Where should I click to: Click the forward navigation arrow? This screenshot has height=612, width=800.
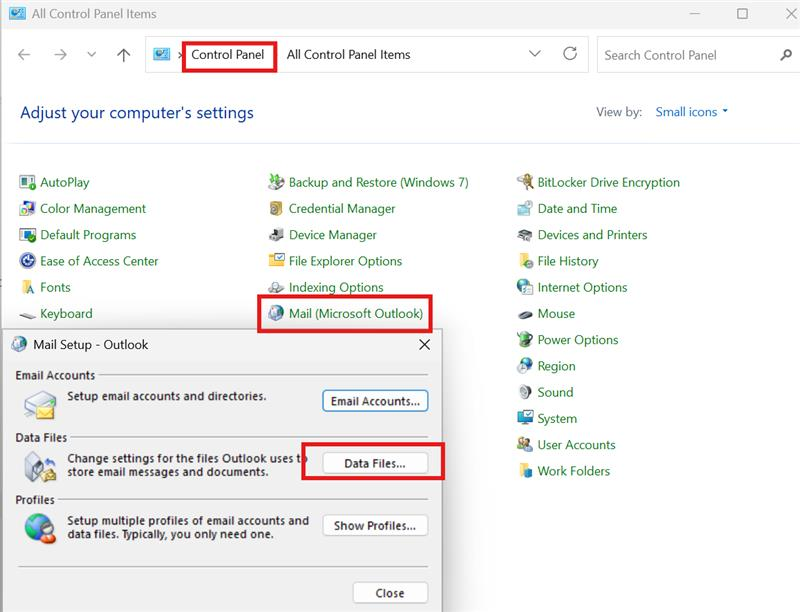pos(60,54)
